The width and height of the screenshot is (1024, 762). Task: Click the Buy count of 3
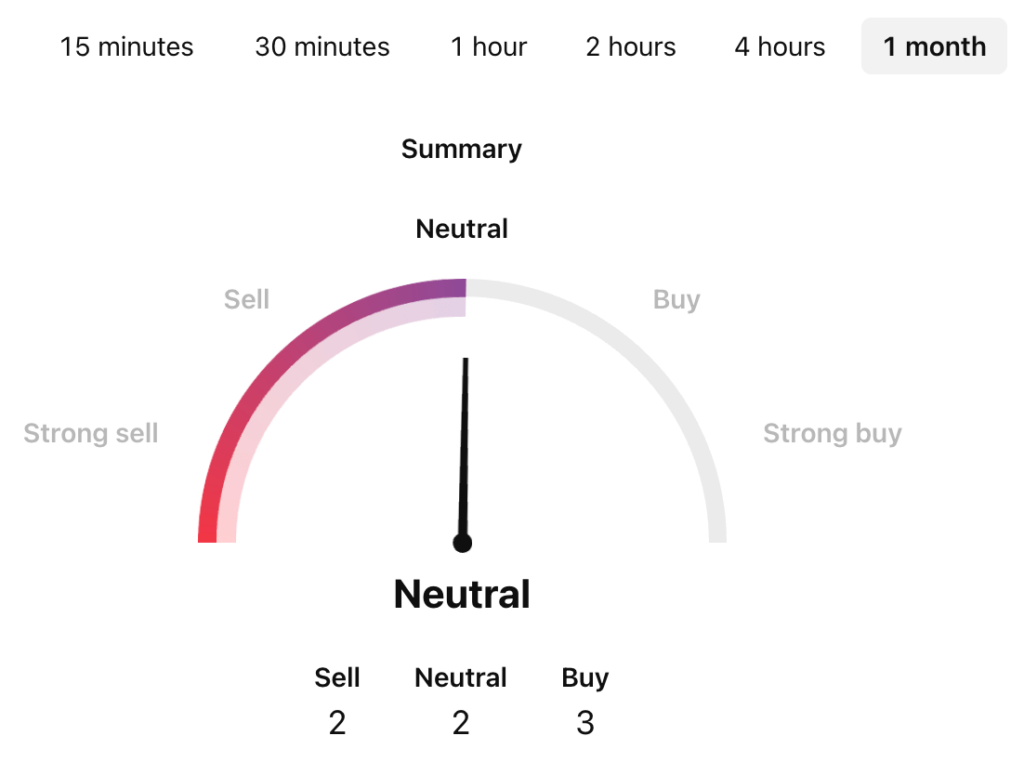pos(585,722)
